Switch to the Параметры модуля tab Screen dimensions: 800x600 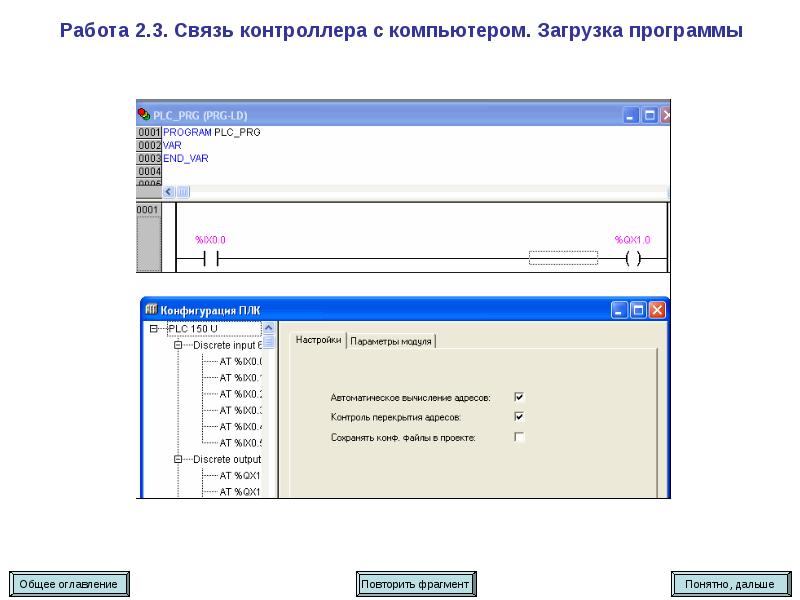pyautogui.click(x=391, y=341)
